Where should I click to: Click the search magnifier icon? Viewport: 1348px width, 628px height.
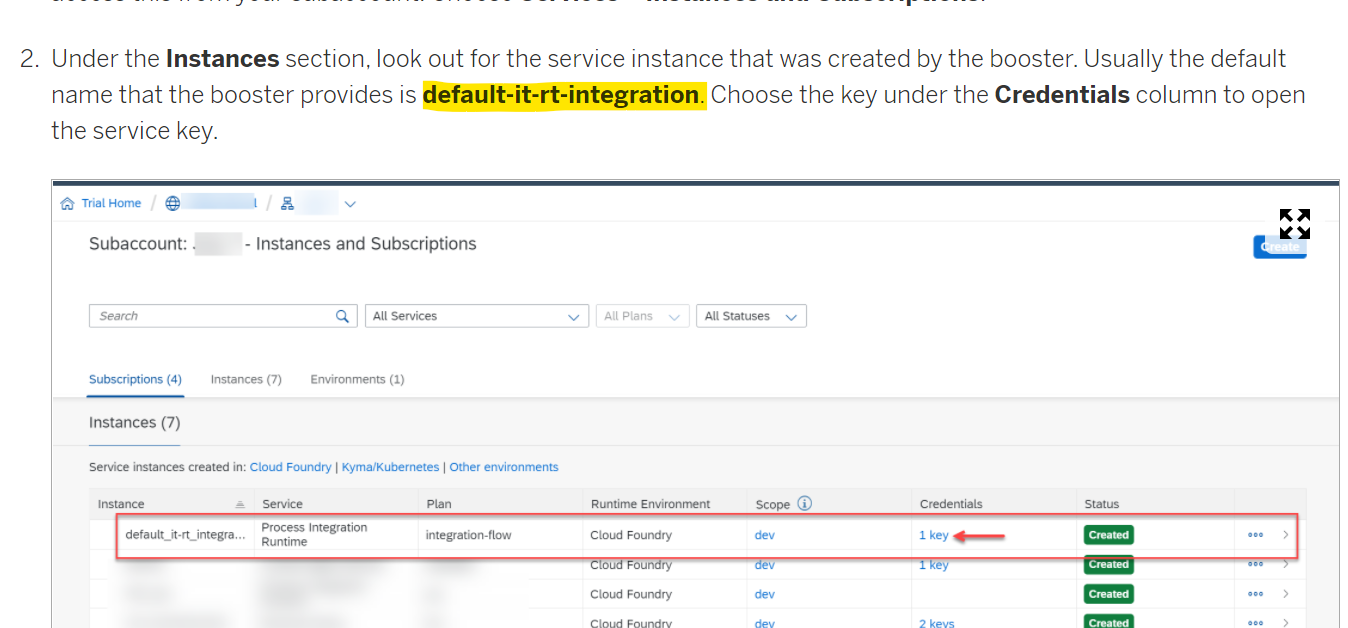[344, 315]
